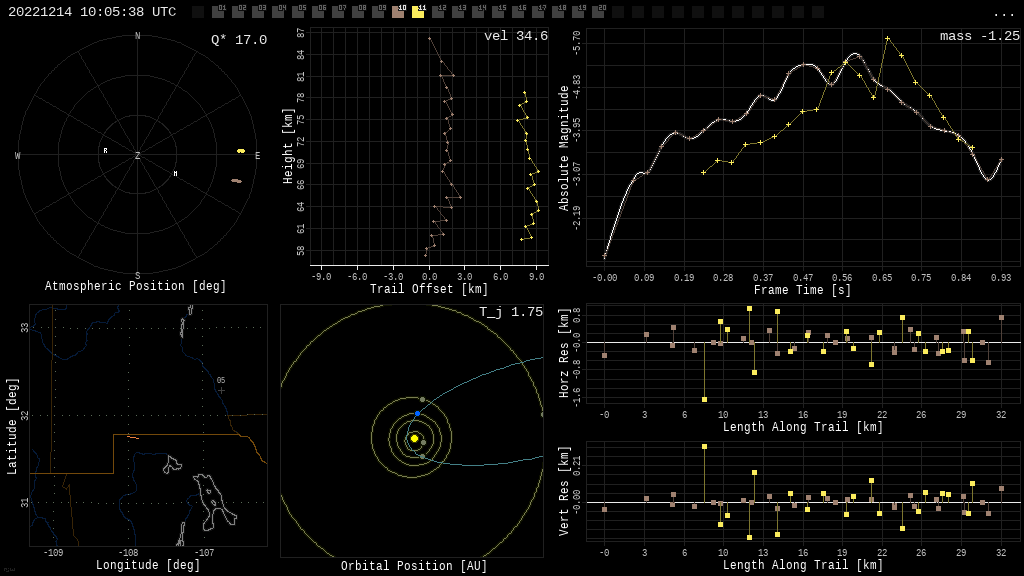Select station square labeled 06
The width and height of the screenshot is (1024, 576).
pyautogui.click(x=317, y=12)
